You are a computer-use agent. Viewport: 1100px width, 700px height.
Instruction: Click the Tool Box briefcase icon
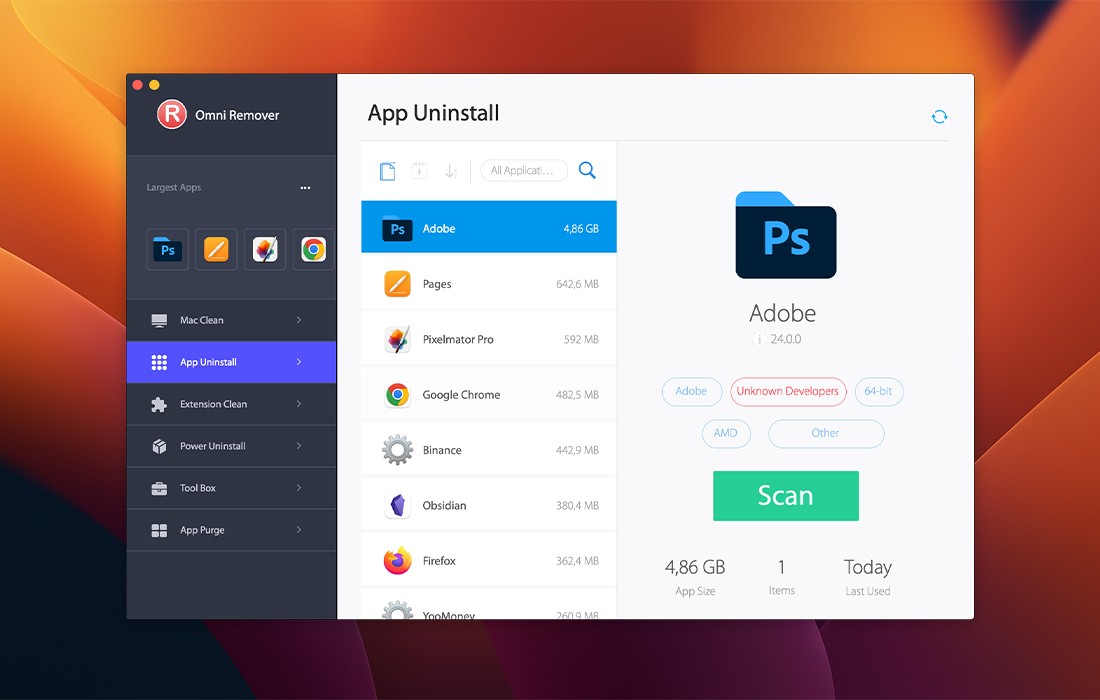click(159, 489)
